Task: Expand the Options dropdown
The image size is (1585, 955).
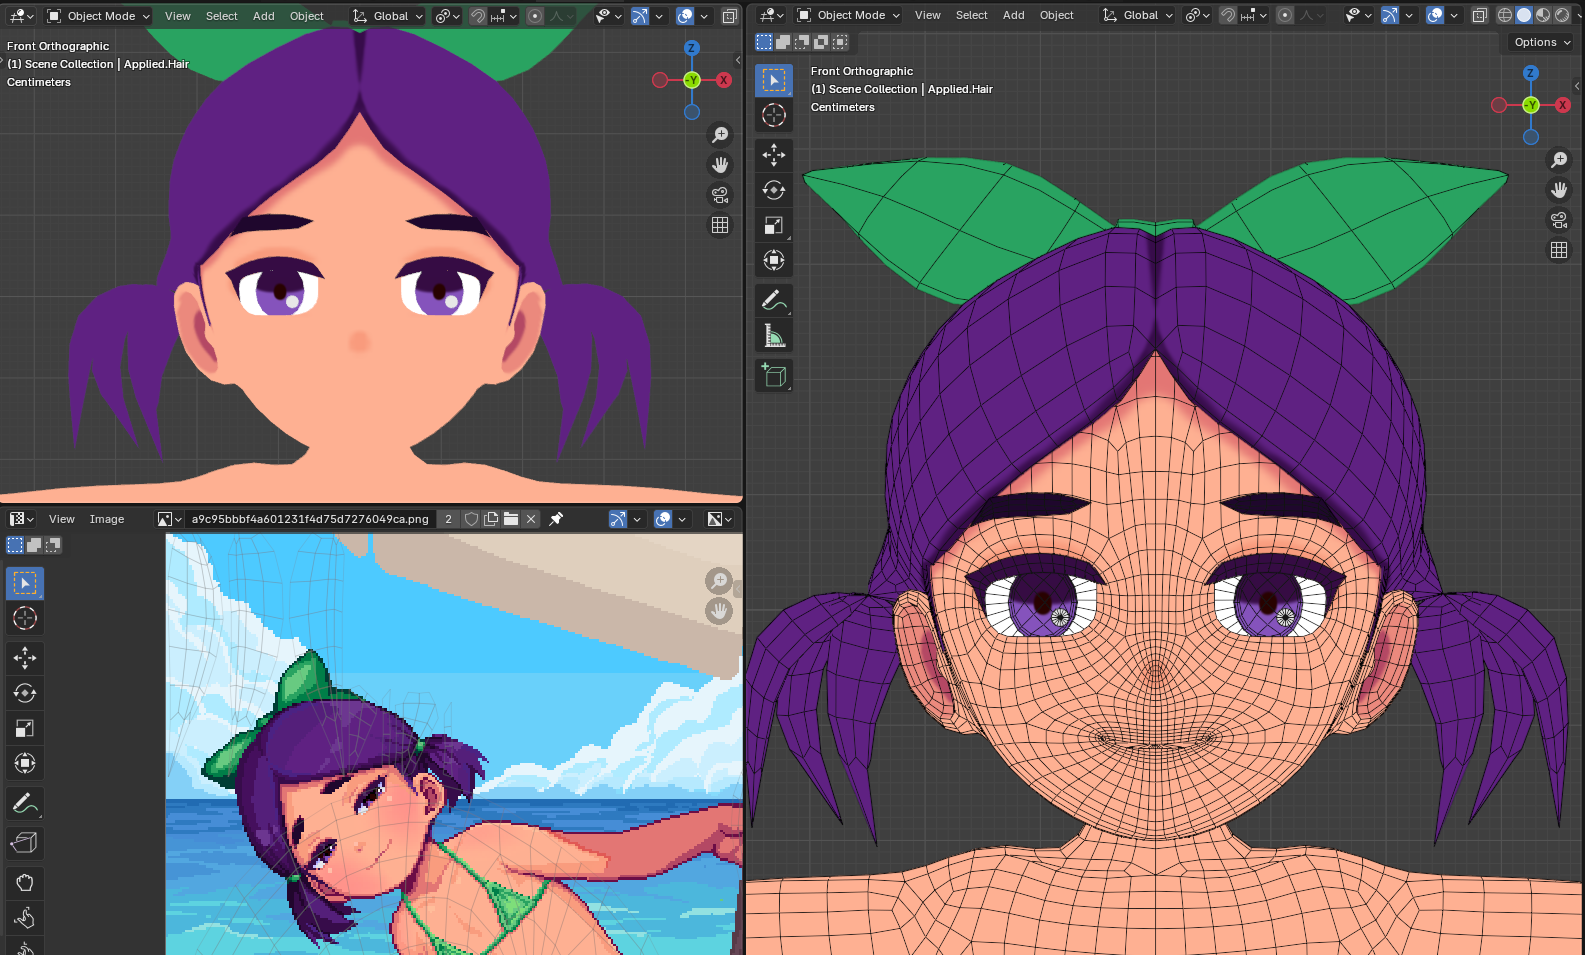Action: (x=1541, y=42)
